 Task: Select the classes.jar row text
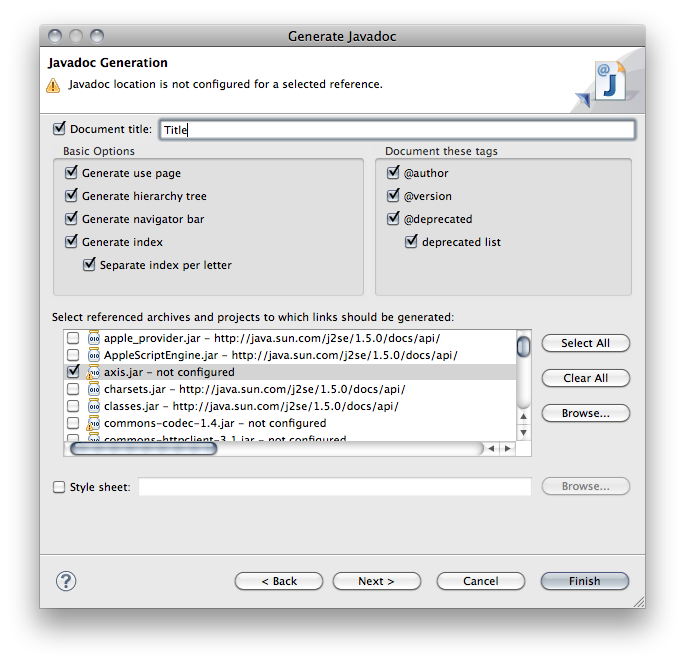click(x=251, y=406)
